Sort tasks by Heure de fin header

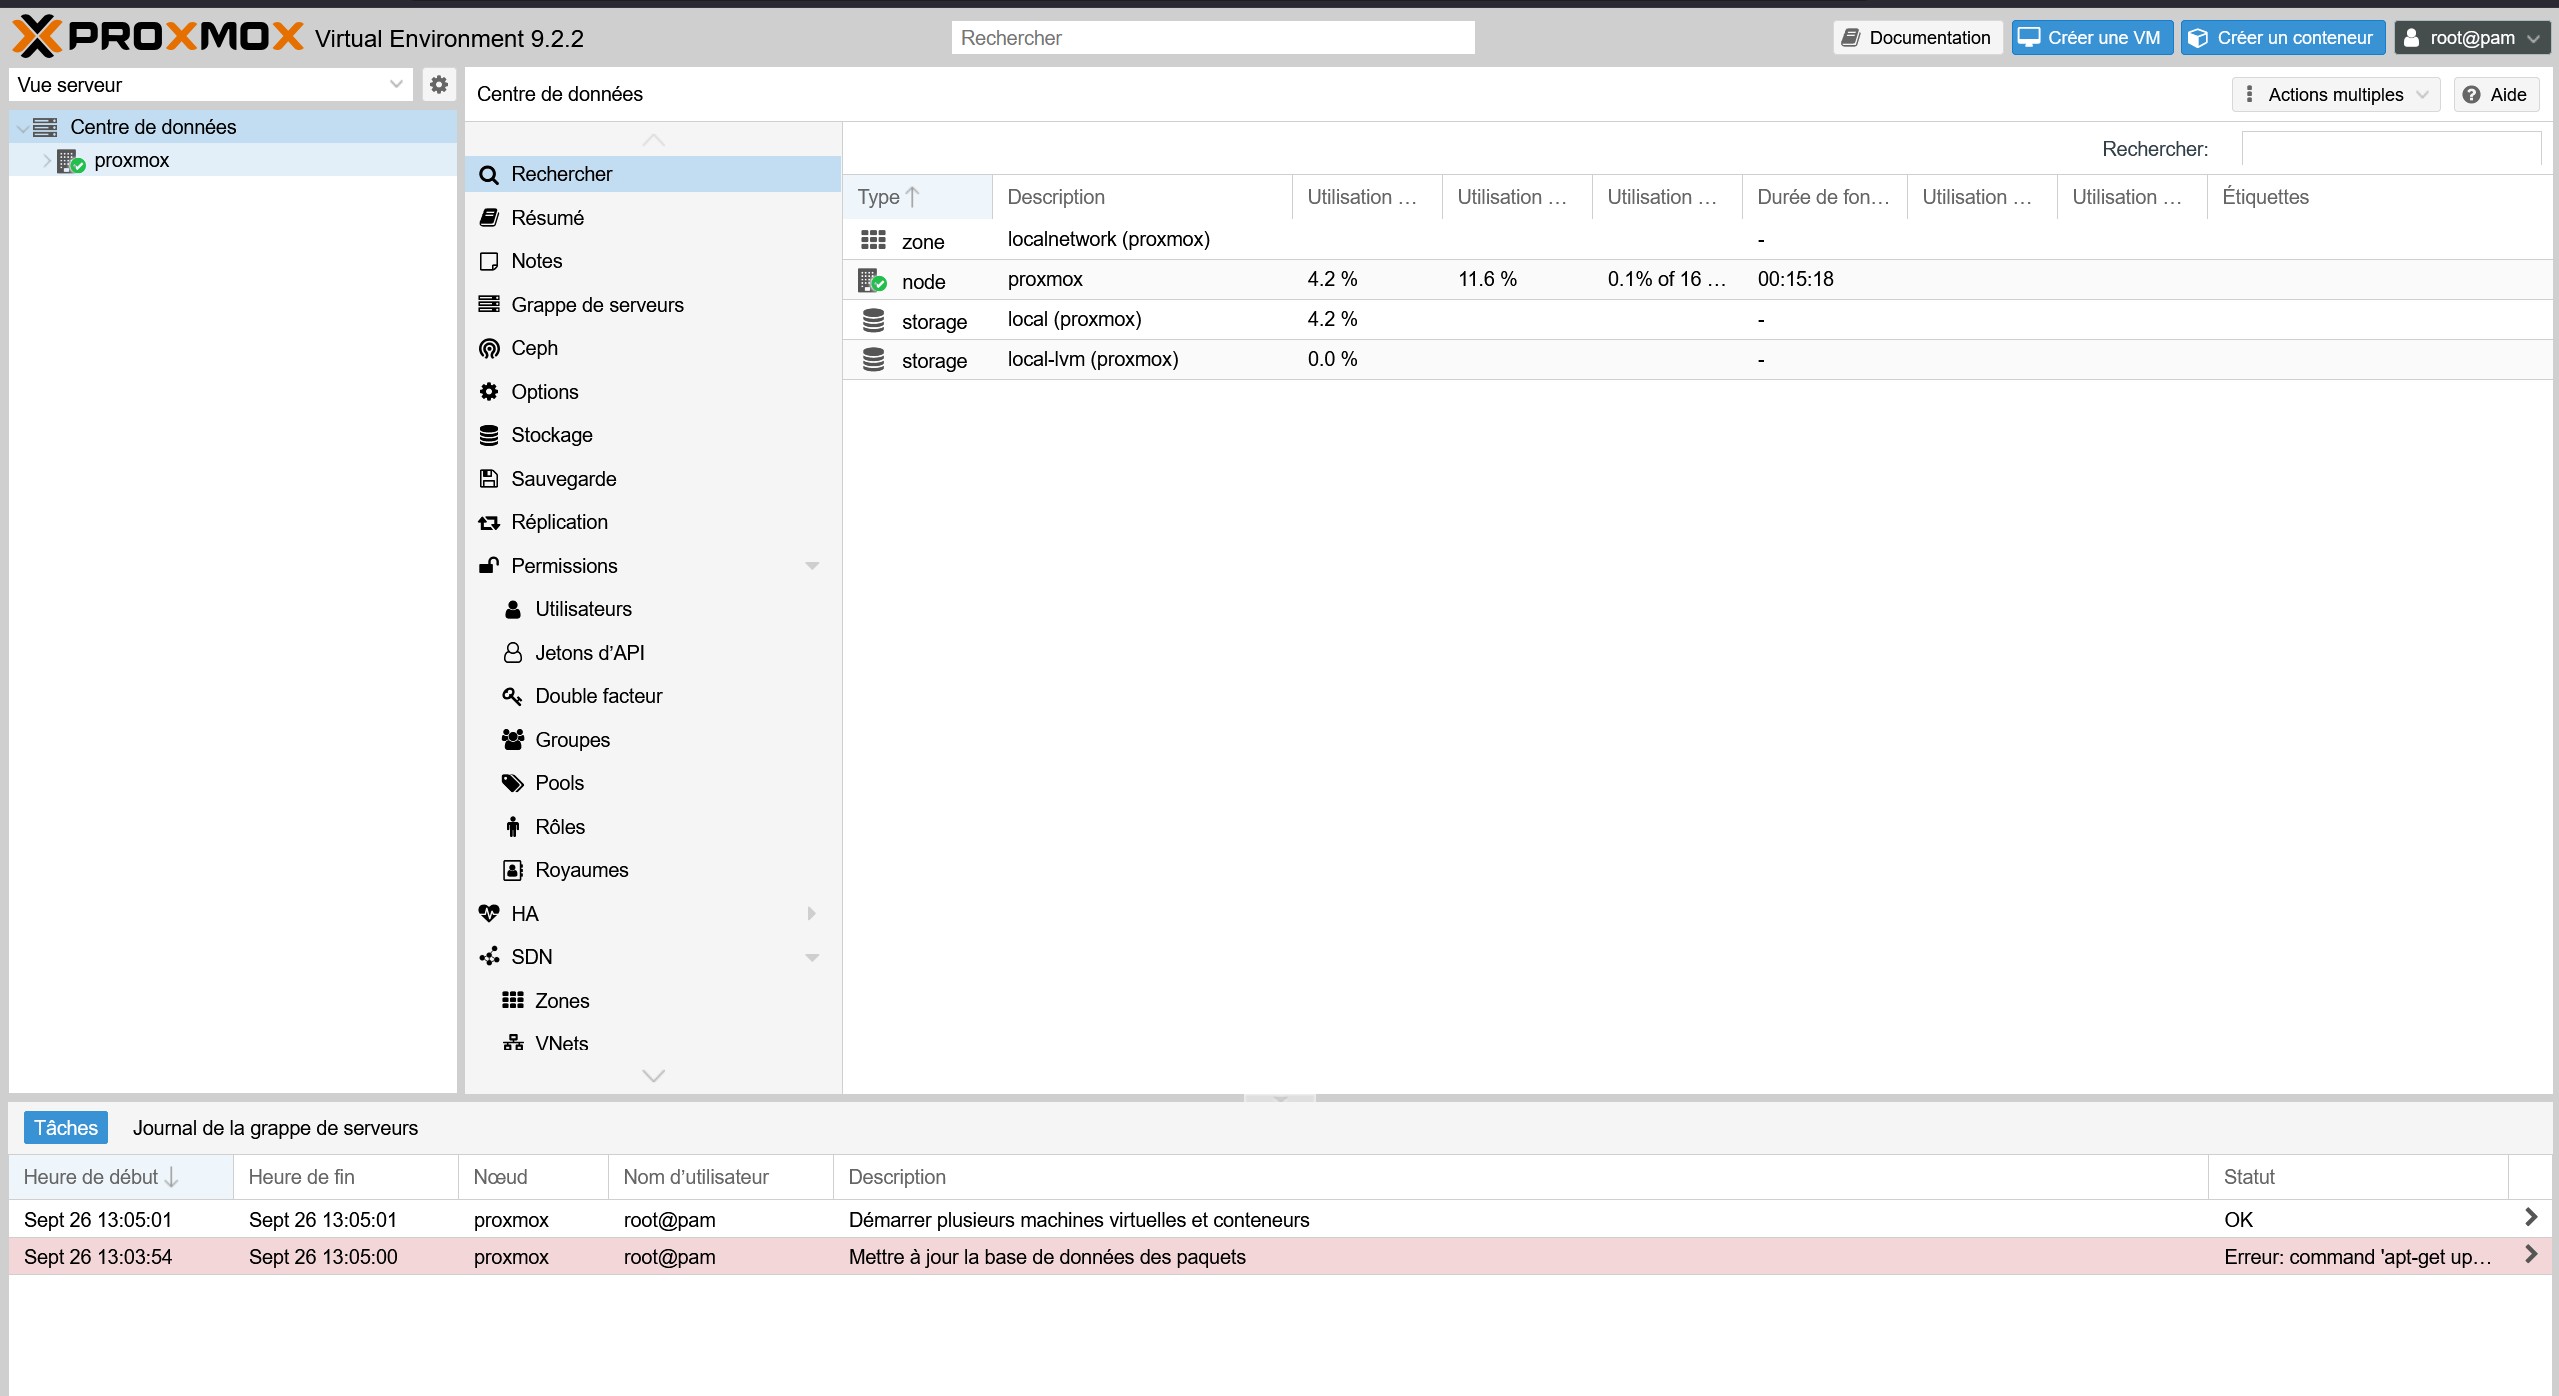(x=346, y=1177)
